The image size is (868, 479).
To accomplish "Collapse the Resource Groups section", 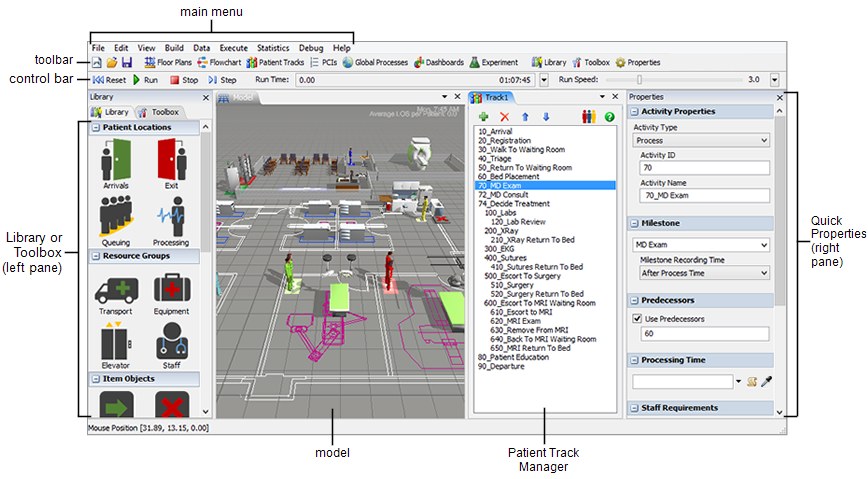I will tap(96, 256).
